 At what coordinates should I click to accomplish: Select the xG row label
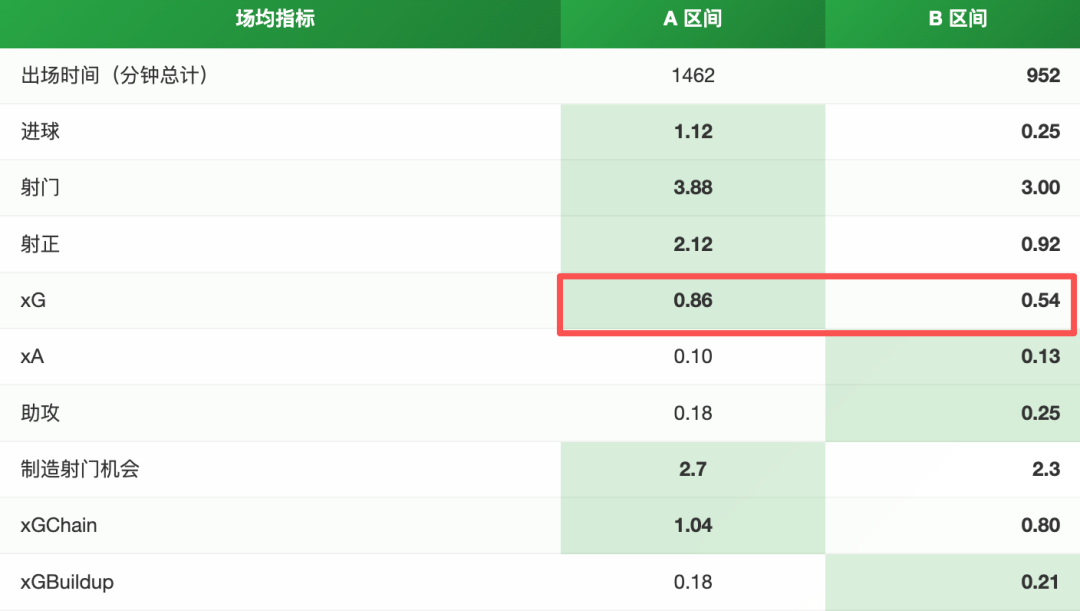click(x=34, y=300)
